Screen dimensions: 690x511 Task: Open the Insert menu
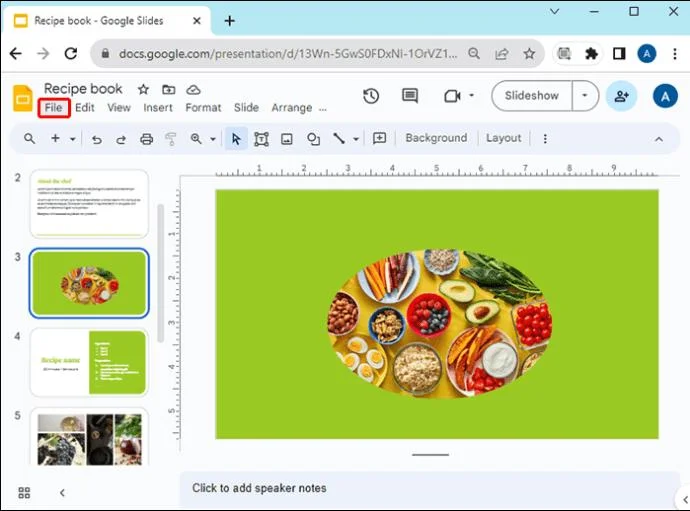pyautogui.click(x=158, y=108)
